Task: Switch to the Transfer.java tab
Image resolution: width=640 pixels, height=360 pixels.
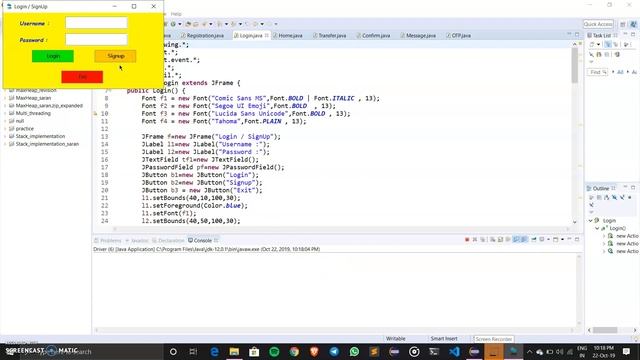Action: (329, 36)
